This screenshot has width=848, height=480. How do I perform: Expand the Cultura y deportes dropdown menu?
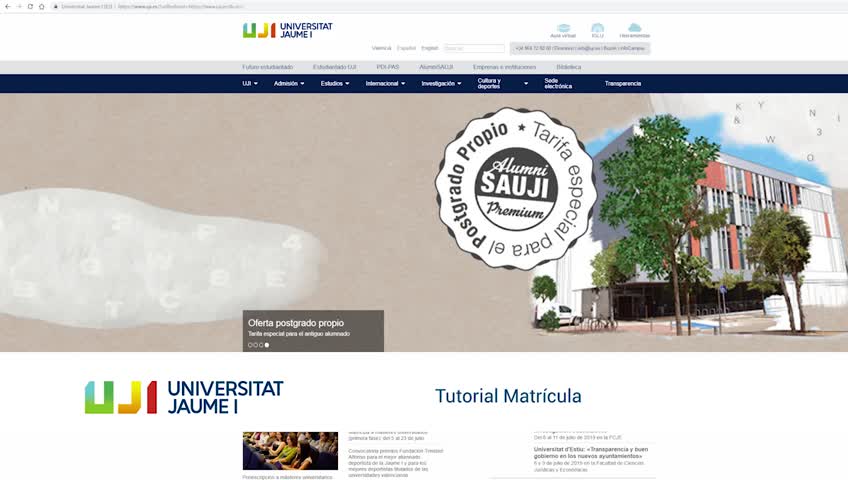tap(502, 84)
